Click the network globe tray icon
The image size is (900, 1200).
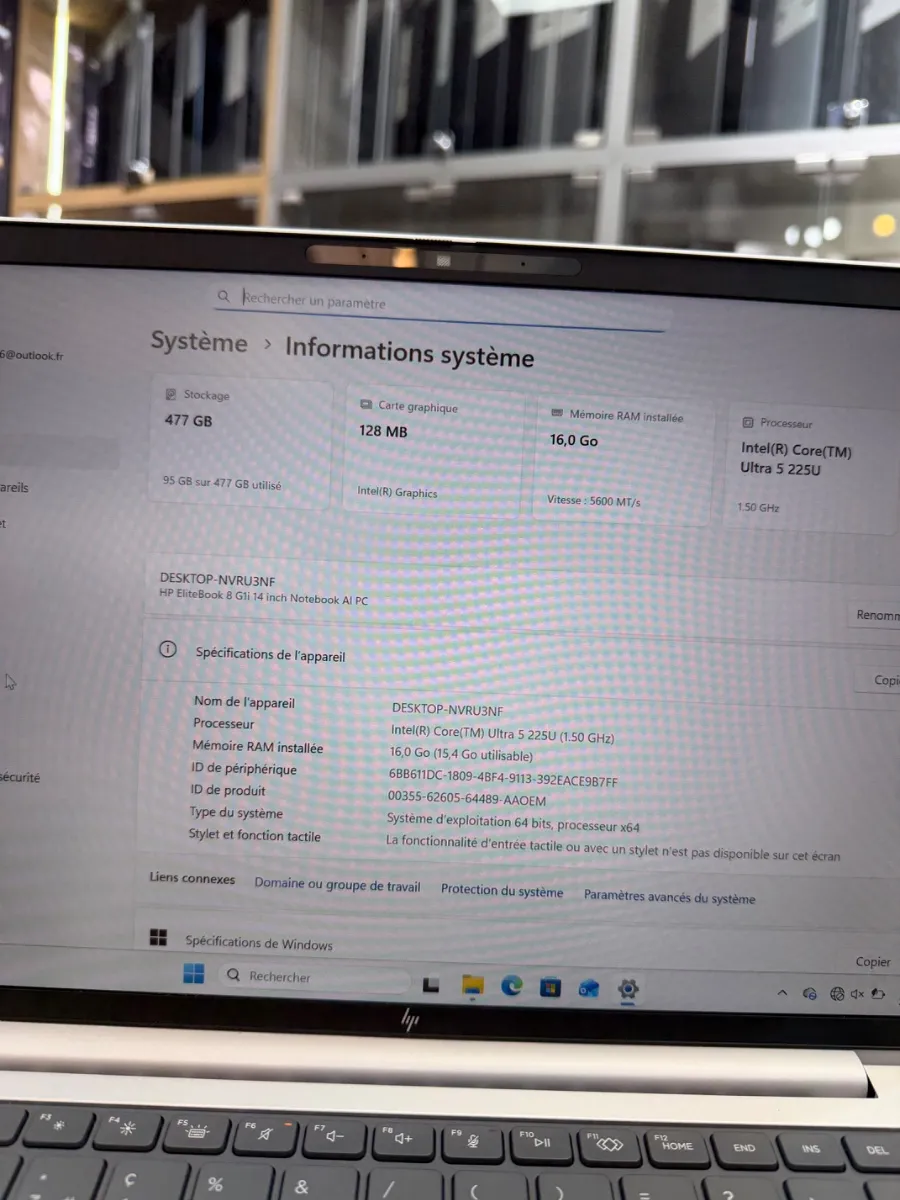837,994
